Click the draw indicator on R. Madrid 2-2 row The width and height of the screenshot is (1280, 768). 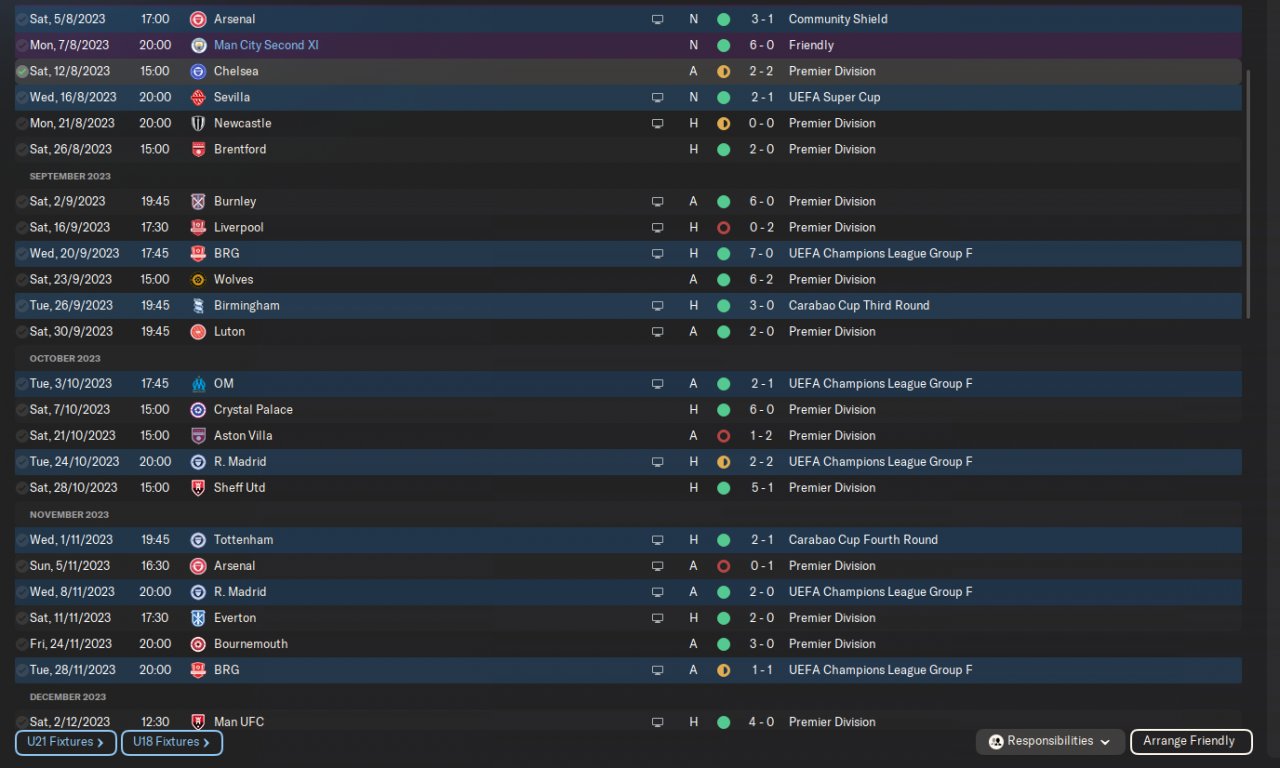tap(723, 461)
